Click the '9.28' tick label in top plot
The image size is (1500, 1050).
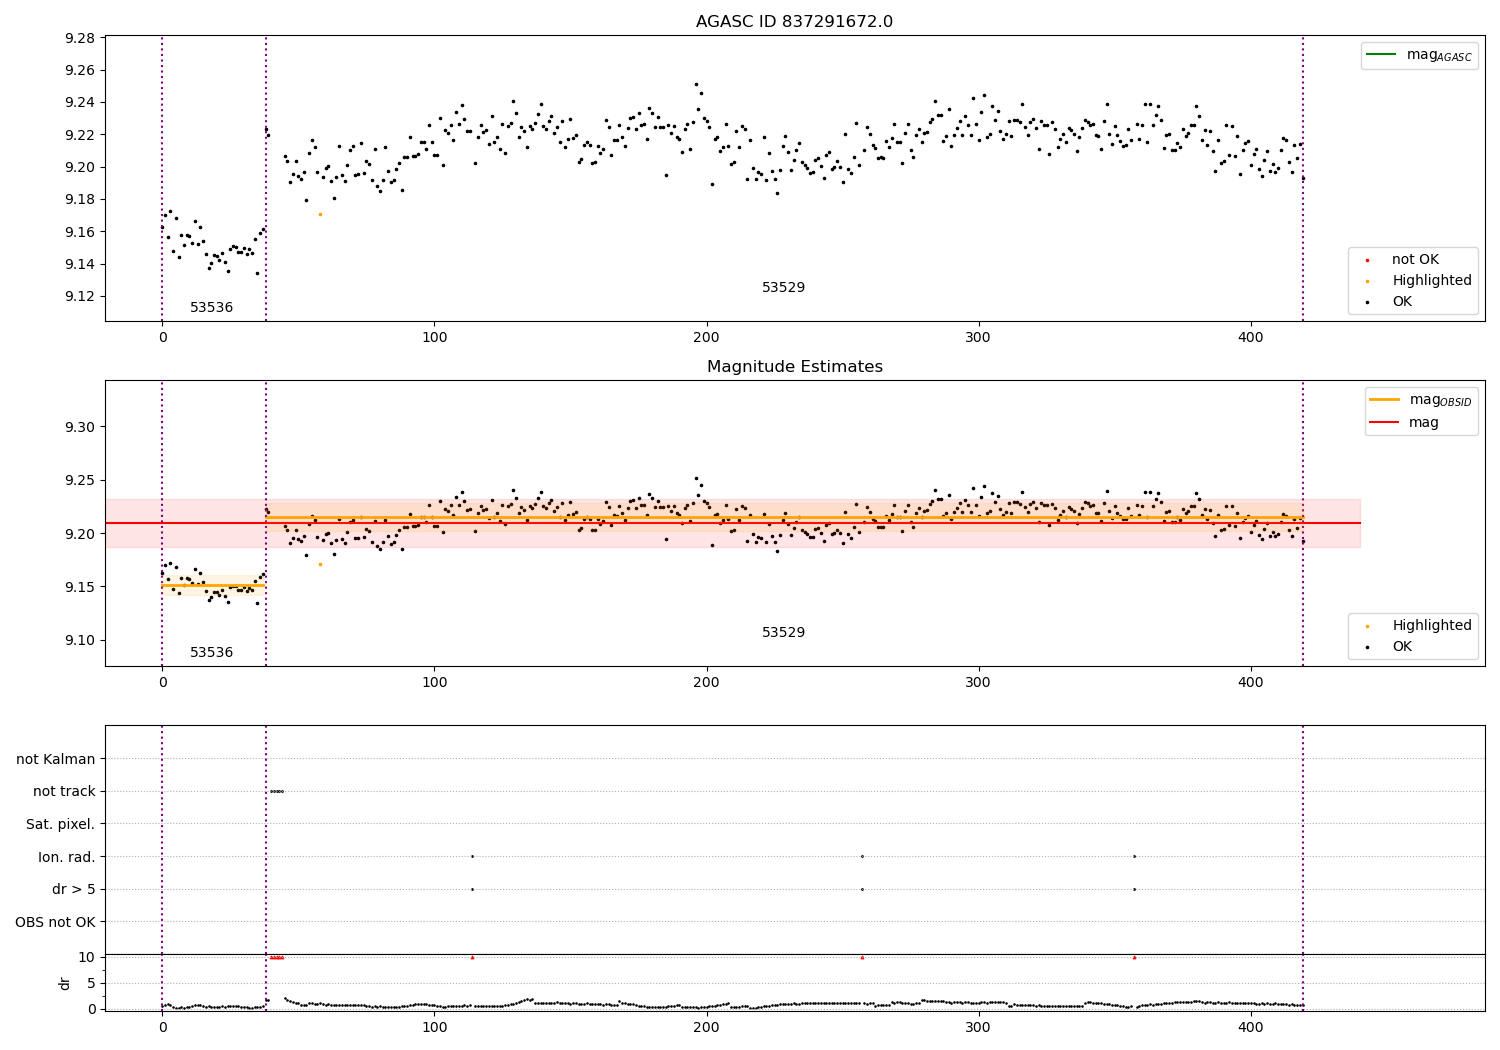[80, 39]
